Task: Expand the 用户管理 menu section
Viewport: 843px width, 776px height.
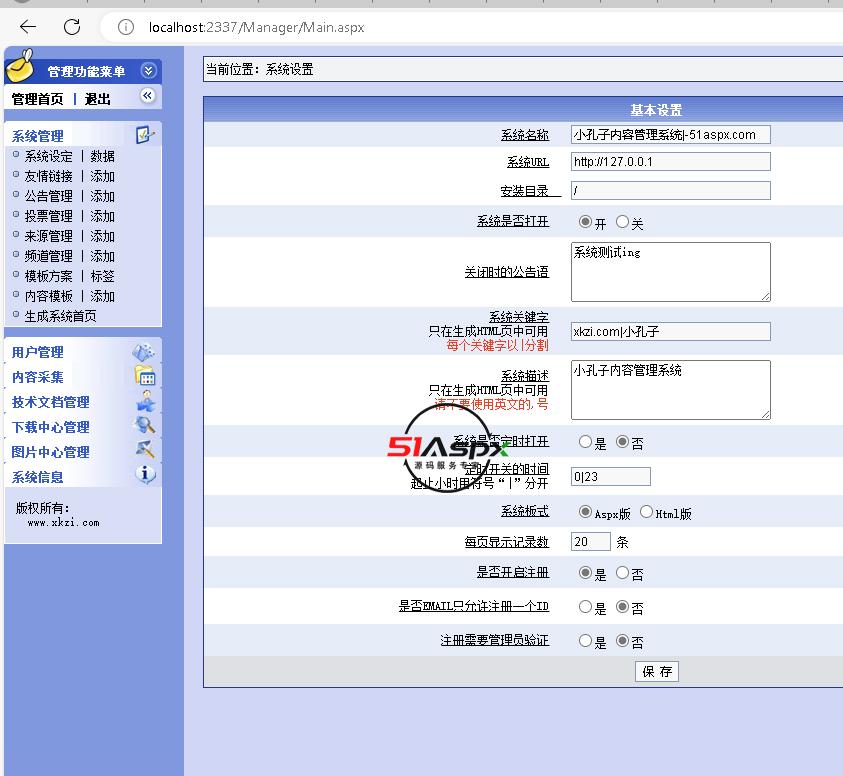Action: point(38,352)
